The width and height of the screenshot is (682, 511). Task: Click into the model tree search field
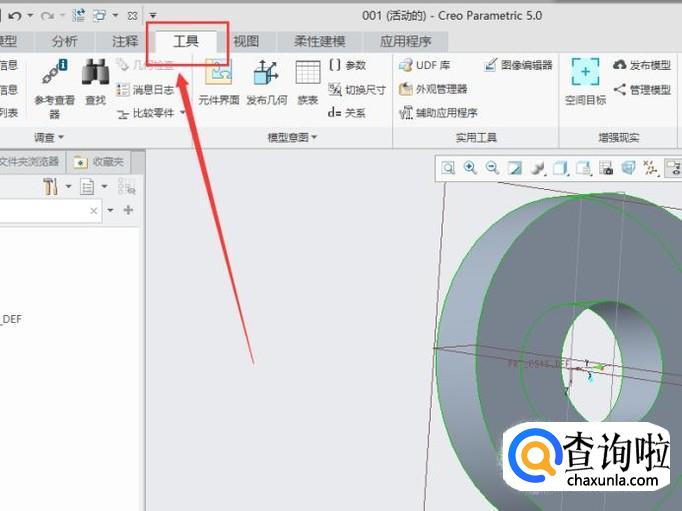coord(50,211)
